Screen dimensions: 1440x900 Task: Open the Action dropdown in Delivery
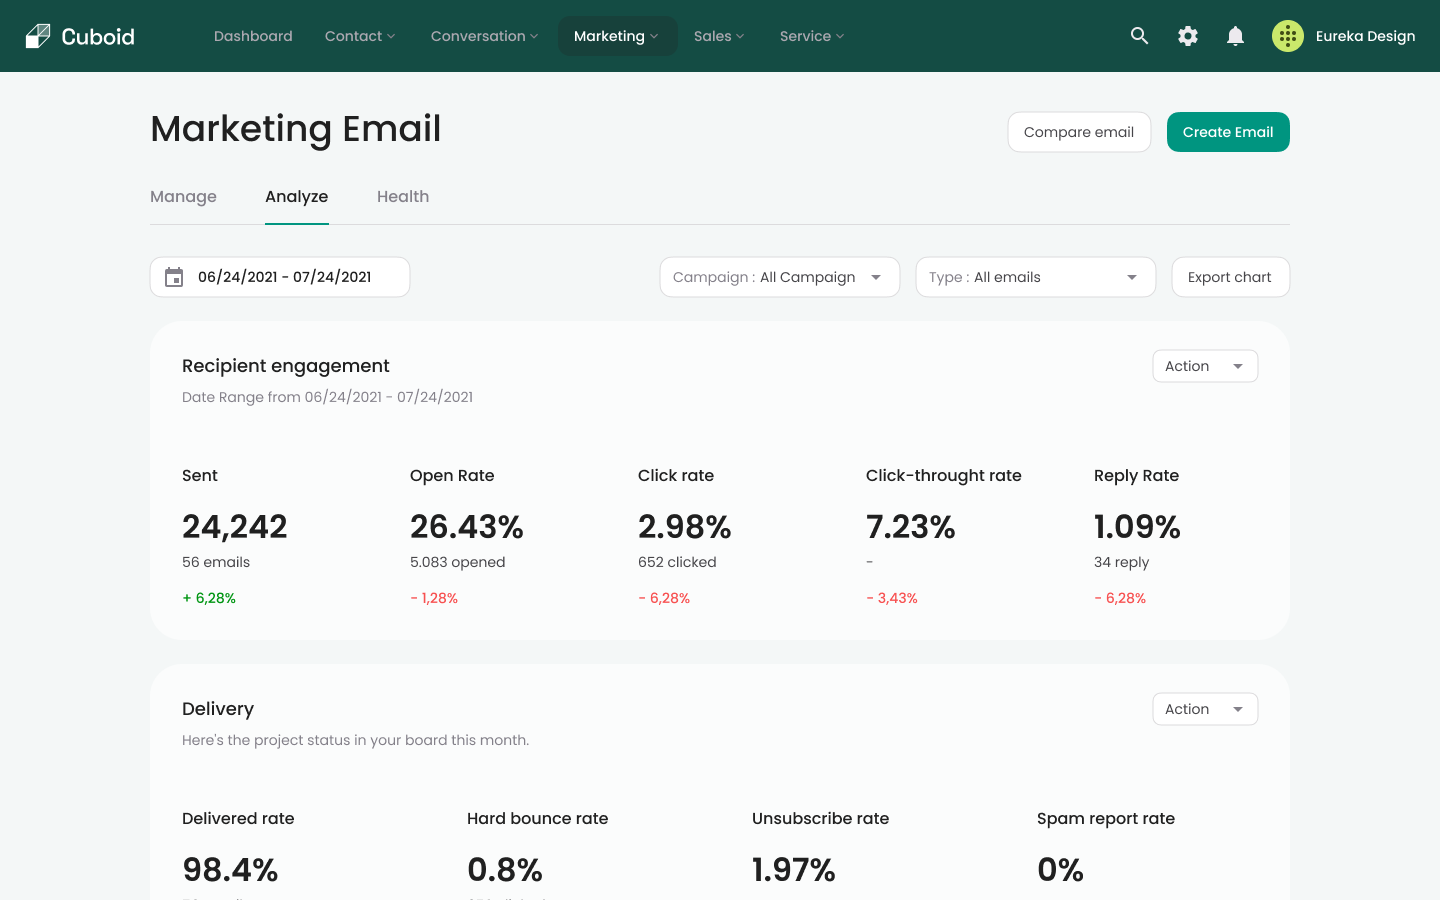[x=1205, y=709]
